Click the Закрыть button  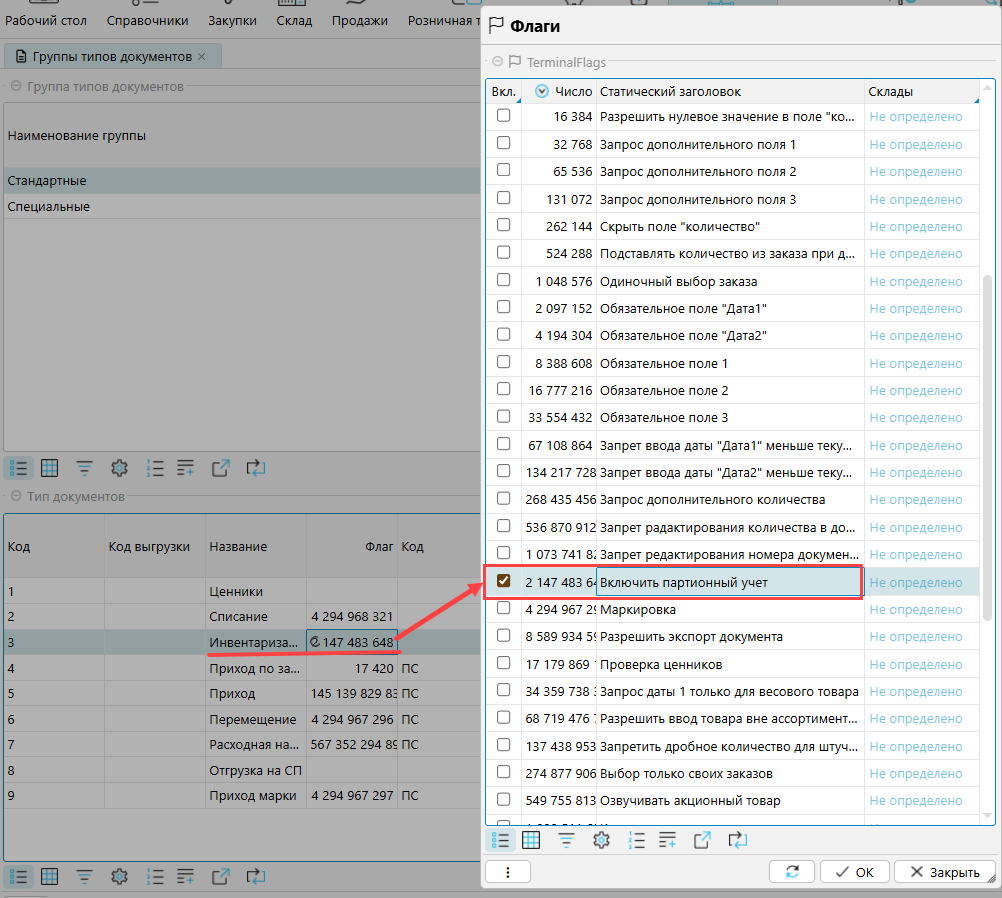click(x=944, y=872)
